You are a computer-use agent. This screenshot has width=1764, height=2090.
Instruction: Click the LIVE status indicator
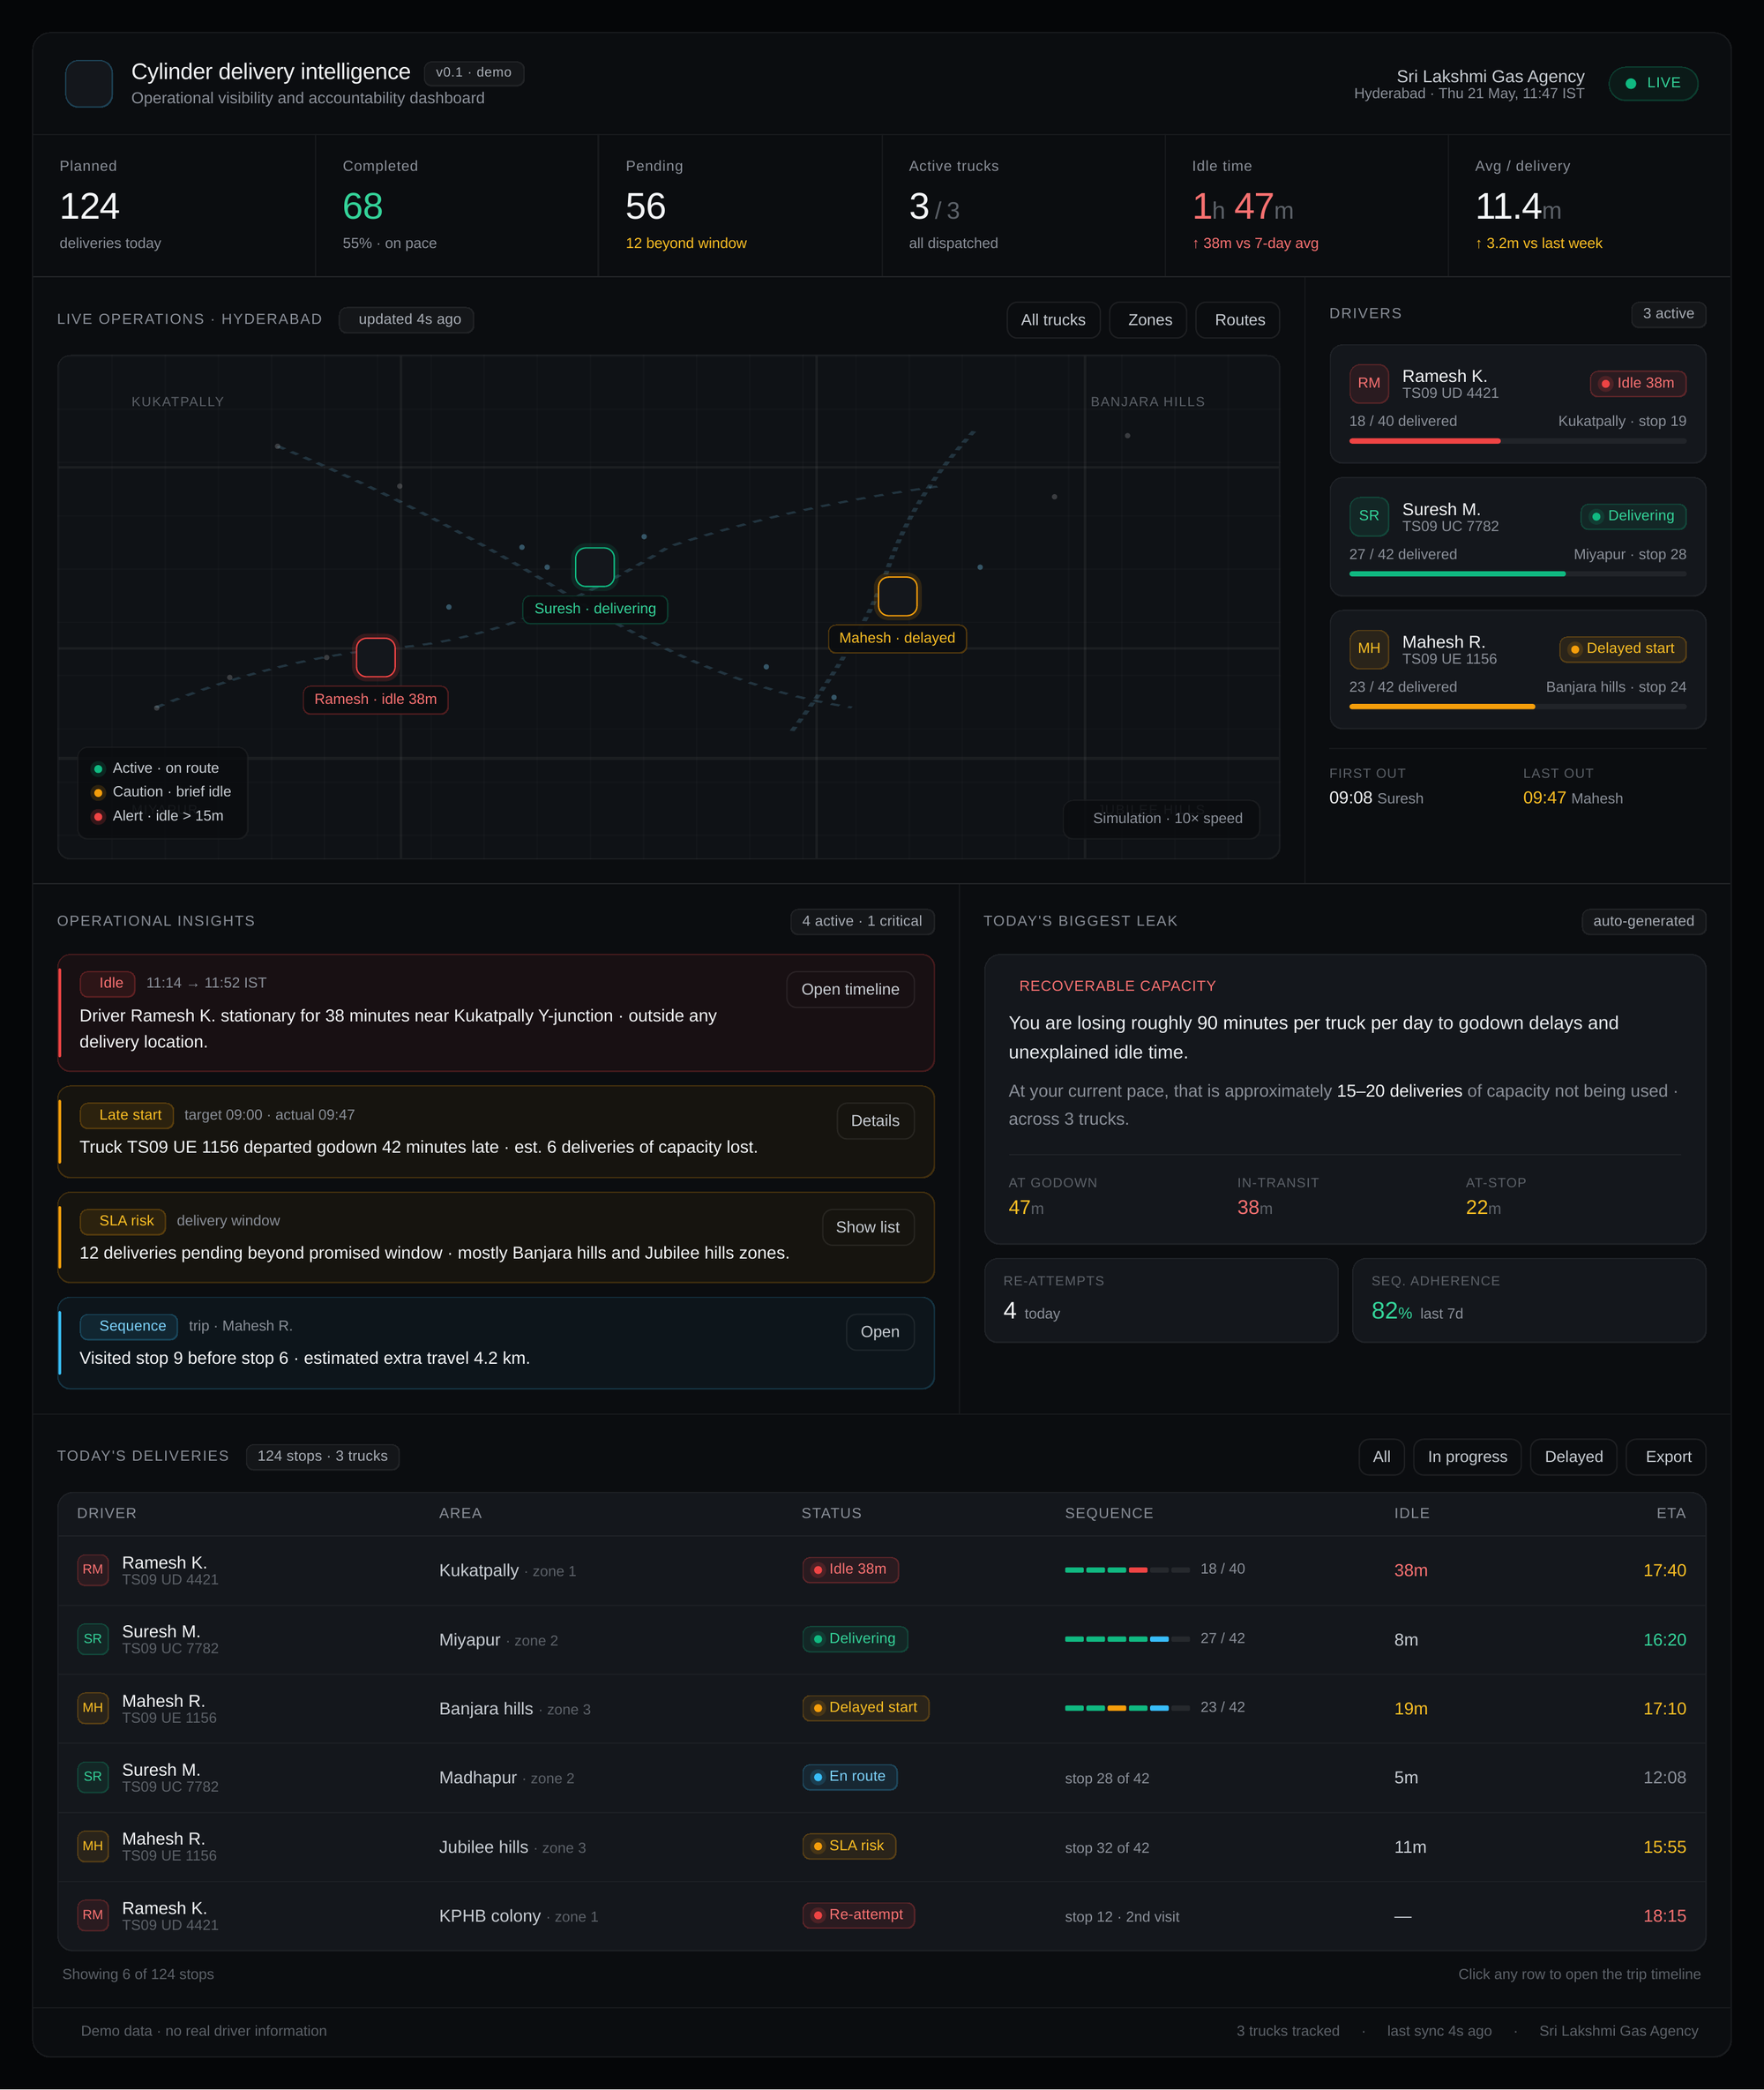point(1653,83)
